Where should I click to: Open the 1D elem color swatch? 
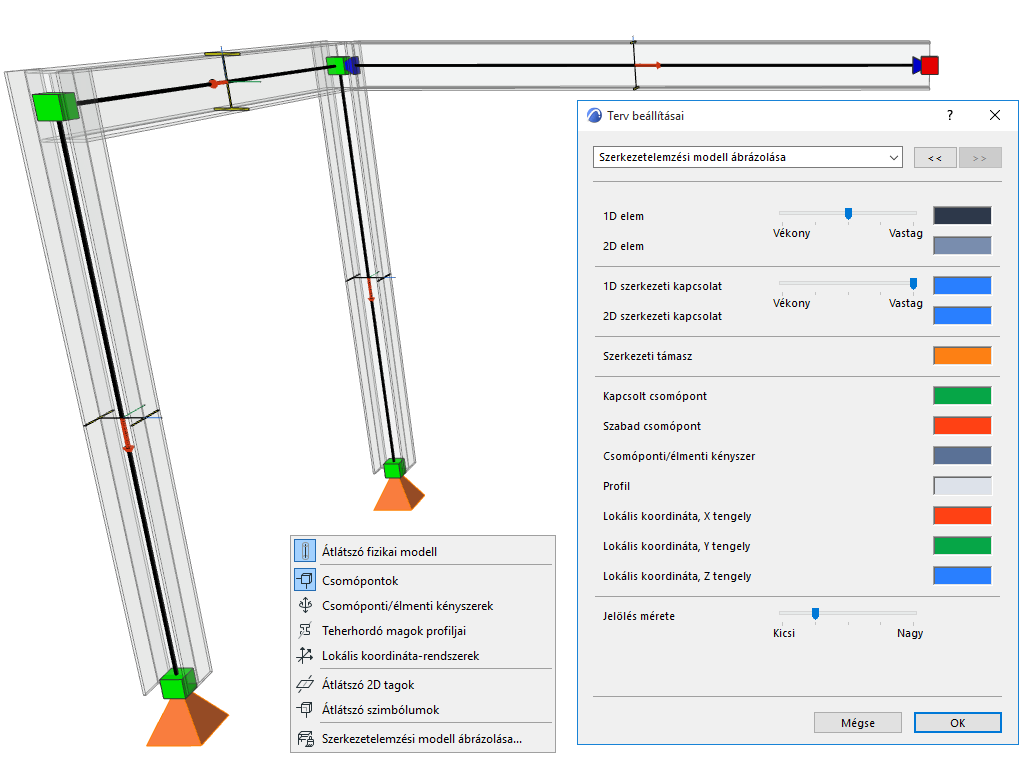[x=962, y=215]
